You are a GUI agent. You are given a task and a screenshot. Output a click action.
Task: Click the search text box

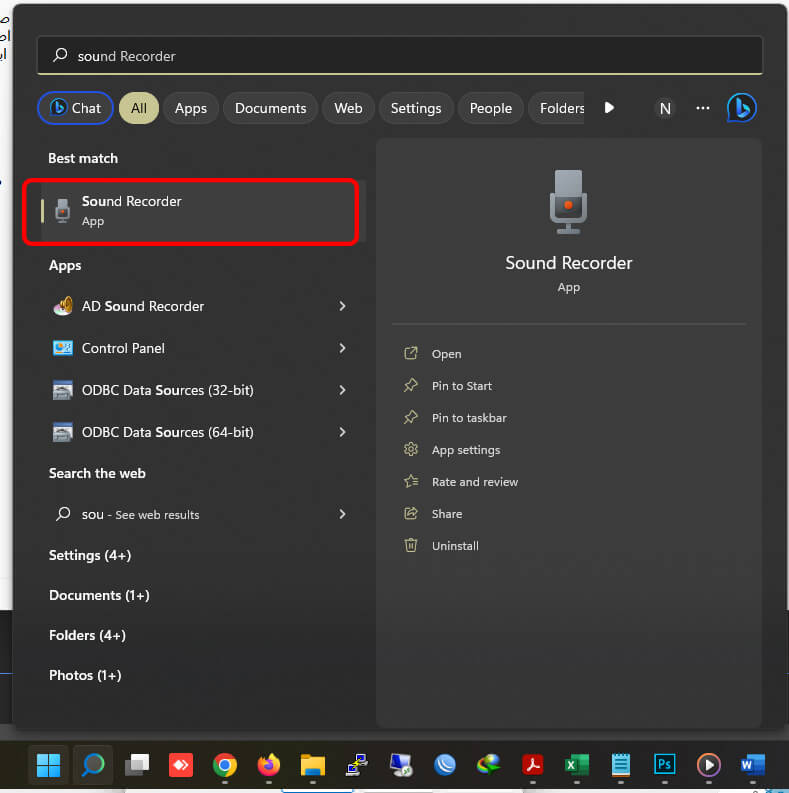[x=400, y=56]
